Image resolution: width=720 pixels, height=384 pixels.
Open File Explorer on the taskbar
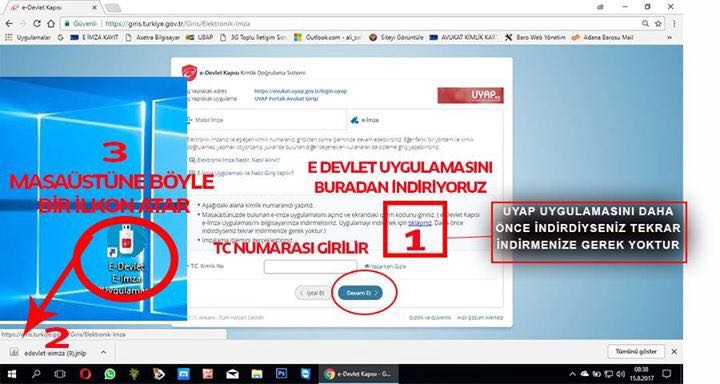coord(257,374)
